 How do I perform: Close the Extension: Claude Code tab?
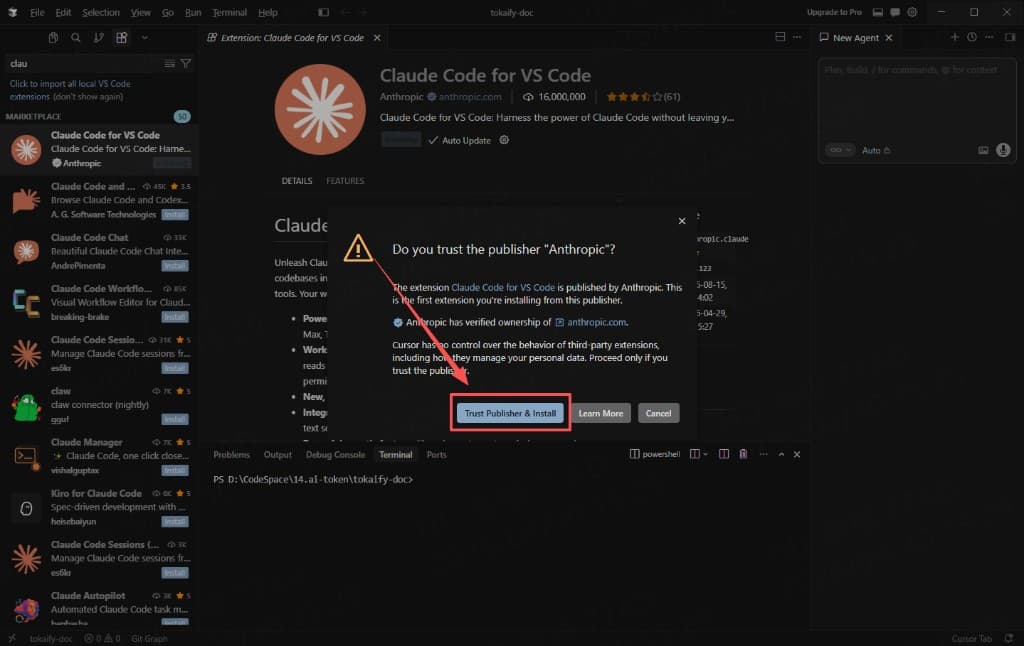click(x=377, y=38)
